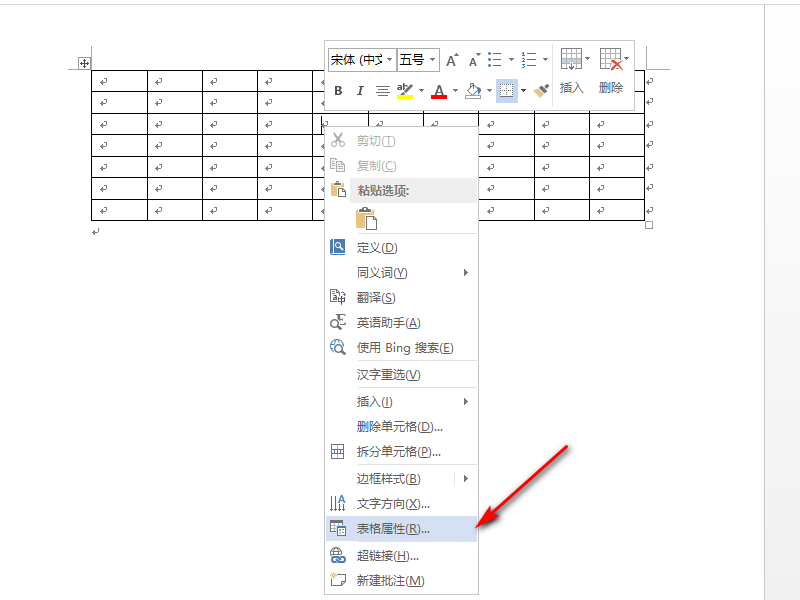The image size is (800, 600).
Task: Click the paste option clipboard icon
Action: click(x=366, y=218)
